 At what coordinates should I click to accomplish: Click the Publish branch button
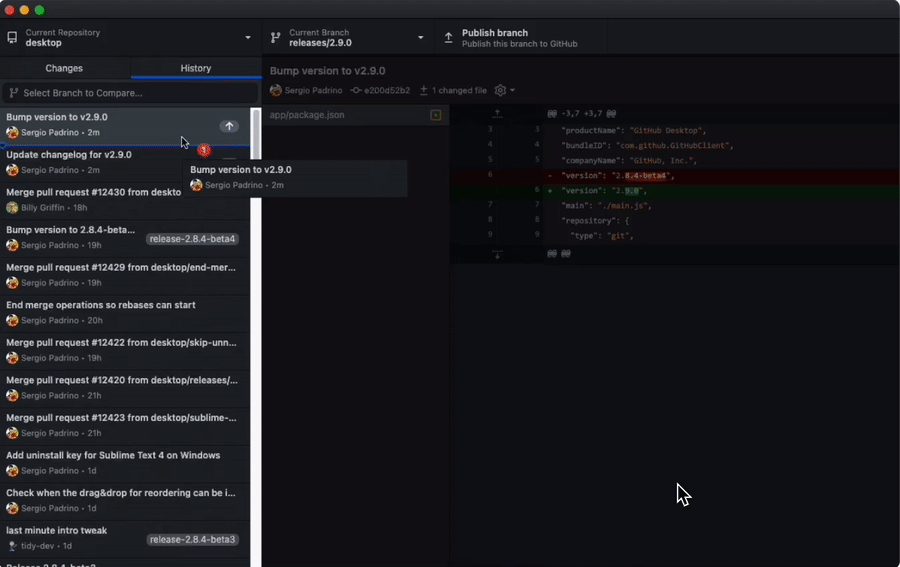tap(521, 38)
